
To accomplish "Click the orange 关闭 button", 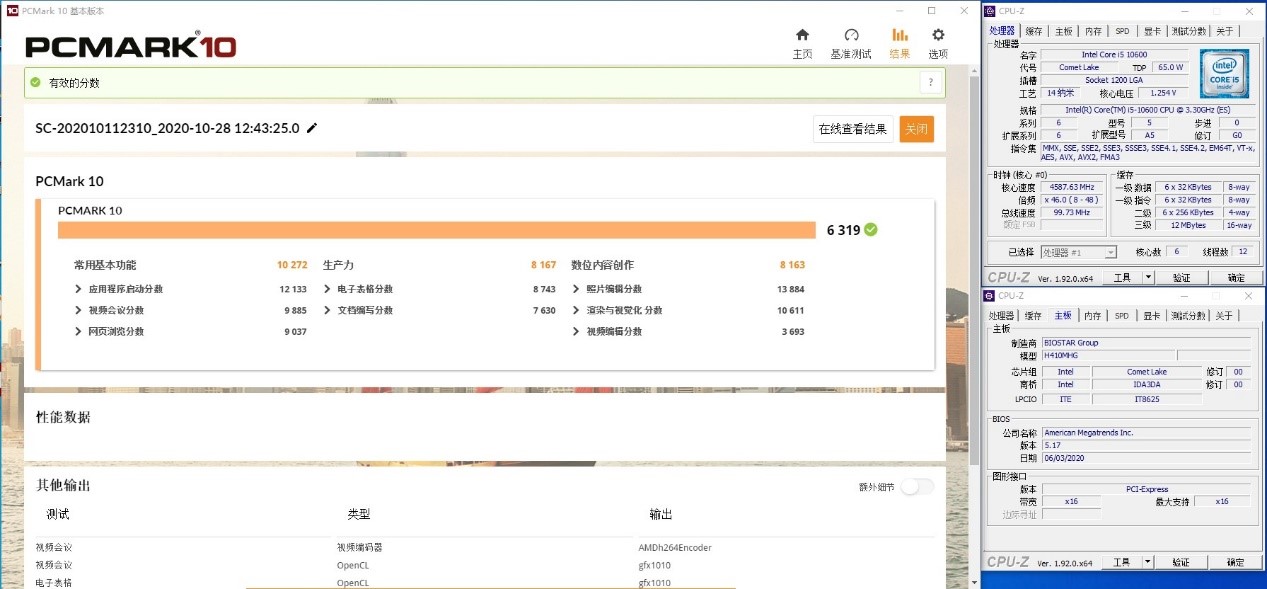I will click(x=916, y=129).
